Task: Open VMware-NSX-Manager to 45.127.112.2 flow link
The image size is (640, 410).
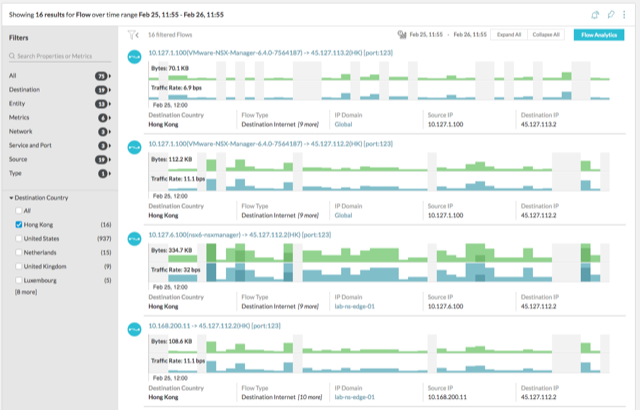Action: point(271,144)
